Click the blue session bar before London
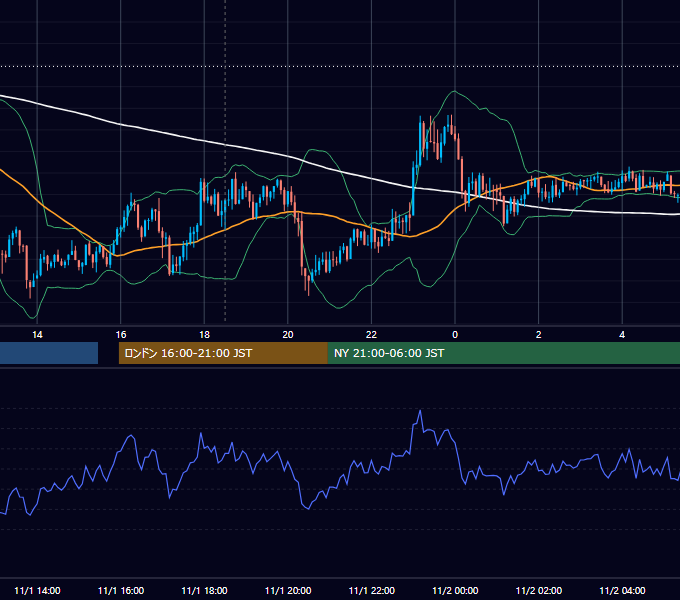This screenshot has height=600, width=680. pos(49,353)
